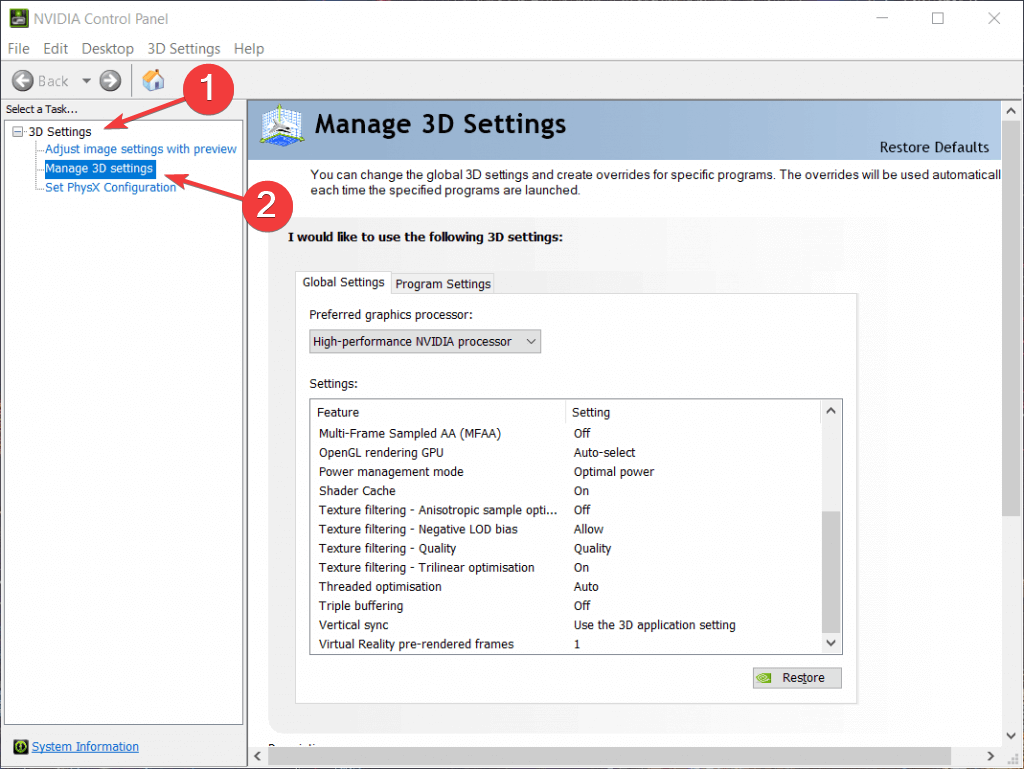Screen dimensions: 1024x769
Task: Select Manage 3D settings in tree
Action: click(99, 168)
